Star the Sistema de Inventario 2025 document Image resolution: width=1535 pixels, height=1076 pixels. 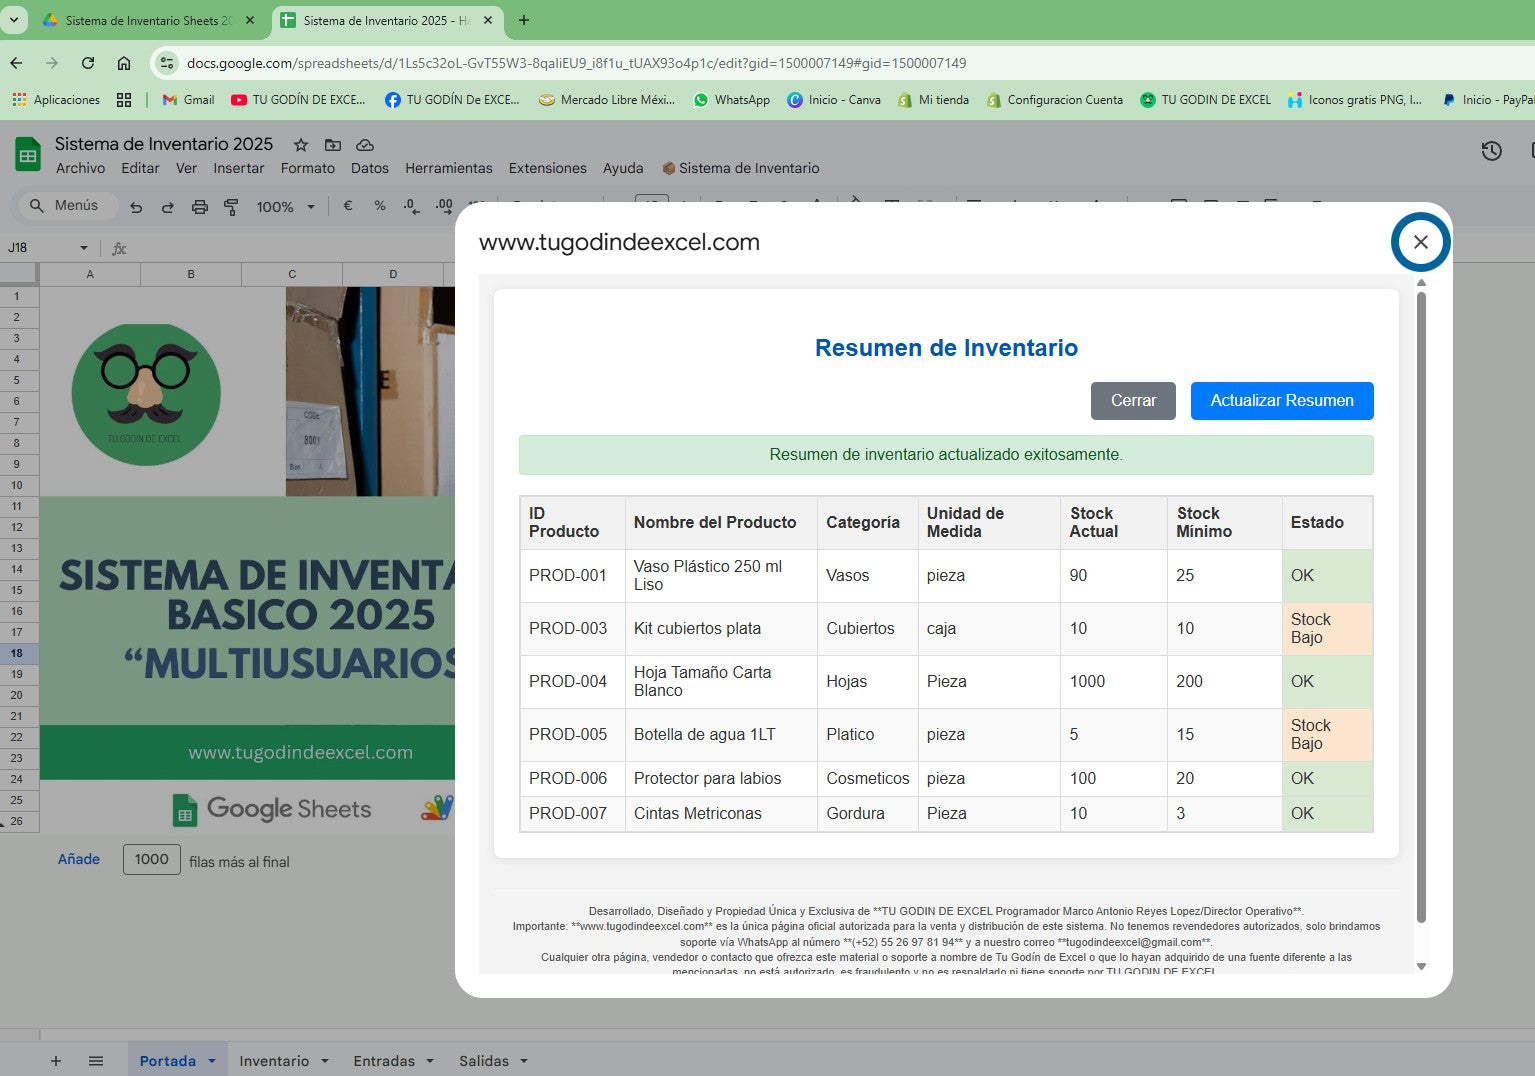pos(300,145)
